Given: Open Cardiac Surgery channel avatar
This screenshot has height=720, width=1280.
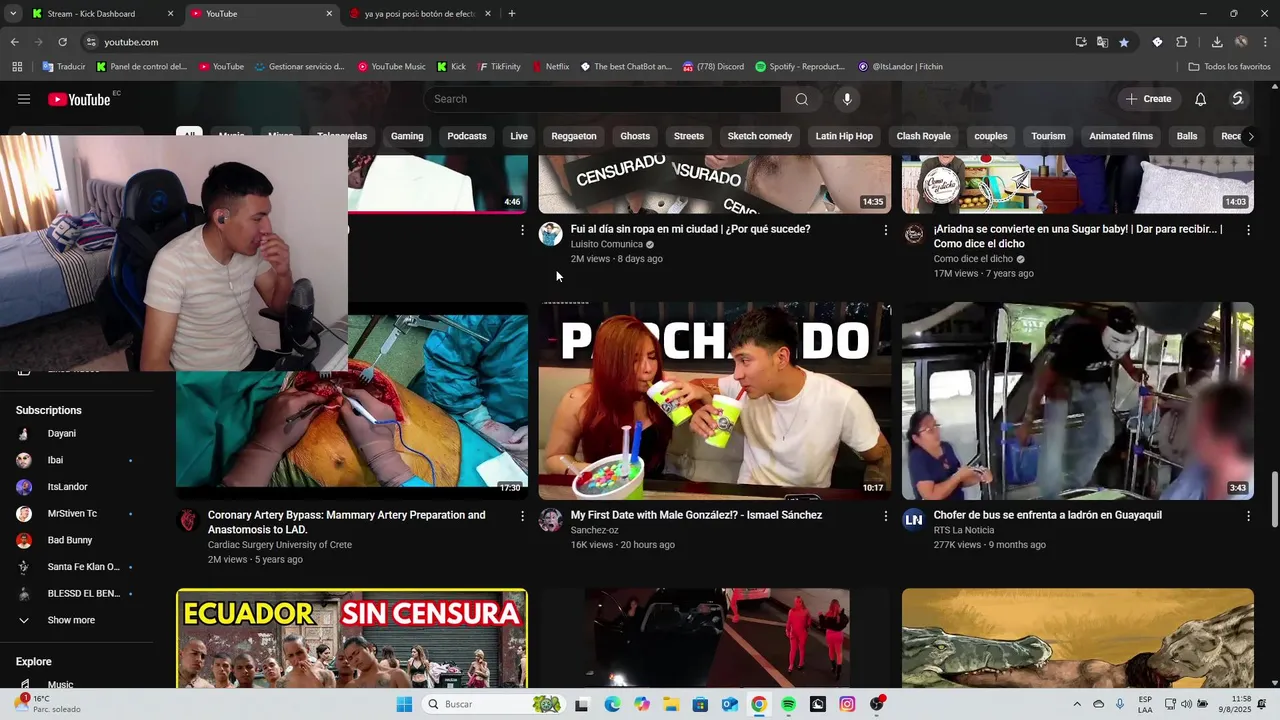Looking at the screenshot, I should click(188, 520).
